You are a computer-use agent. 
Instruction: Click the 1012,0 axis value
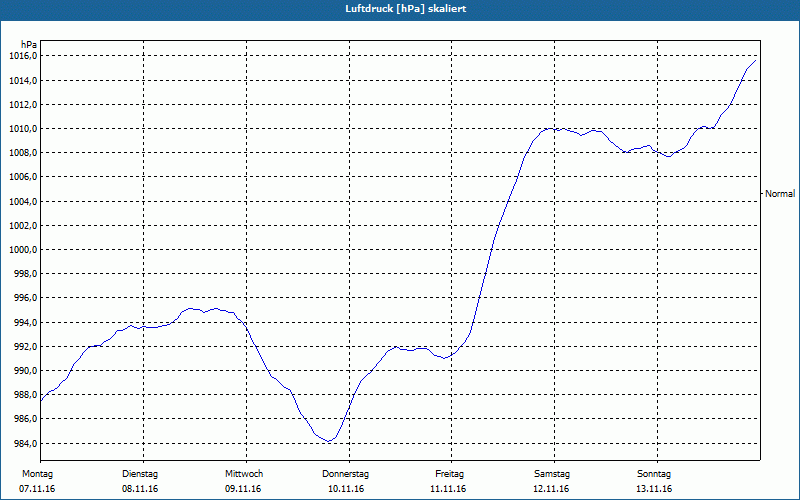[x=23, y=105]
